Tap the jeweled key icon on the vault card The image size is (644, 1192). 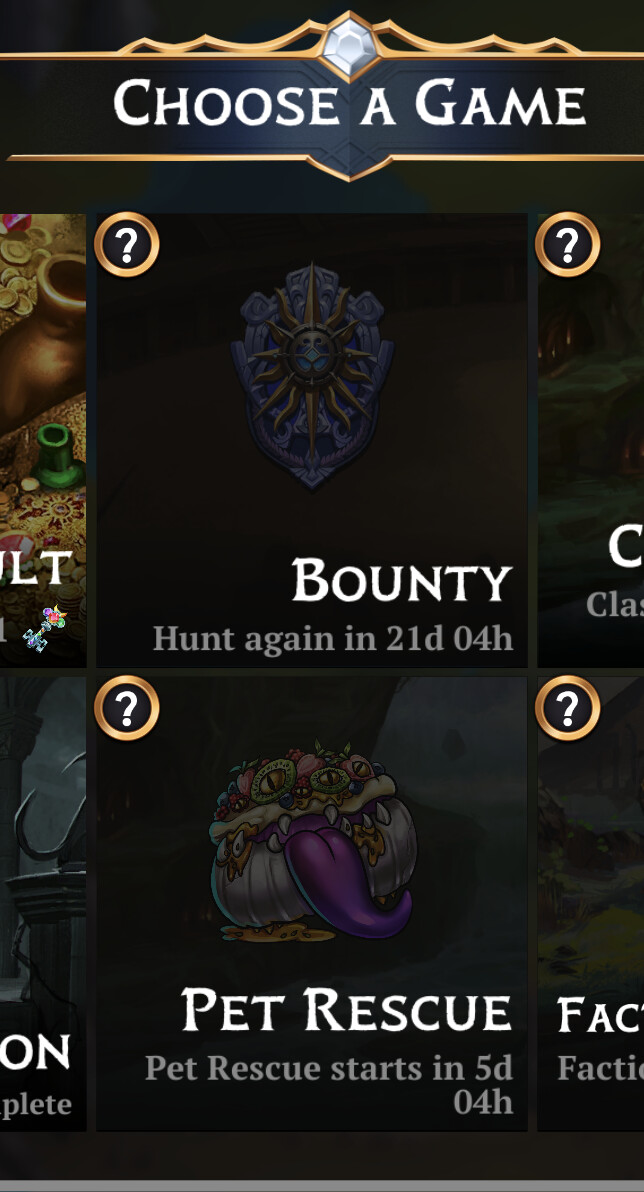pos(44,628)
